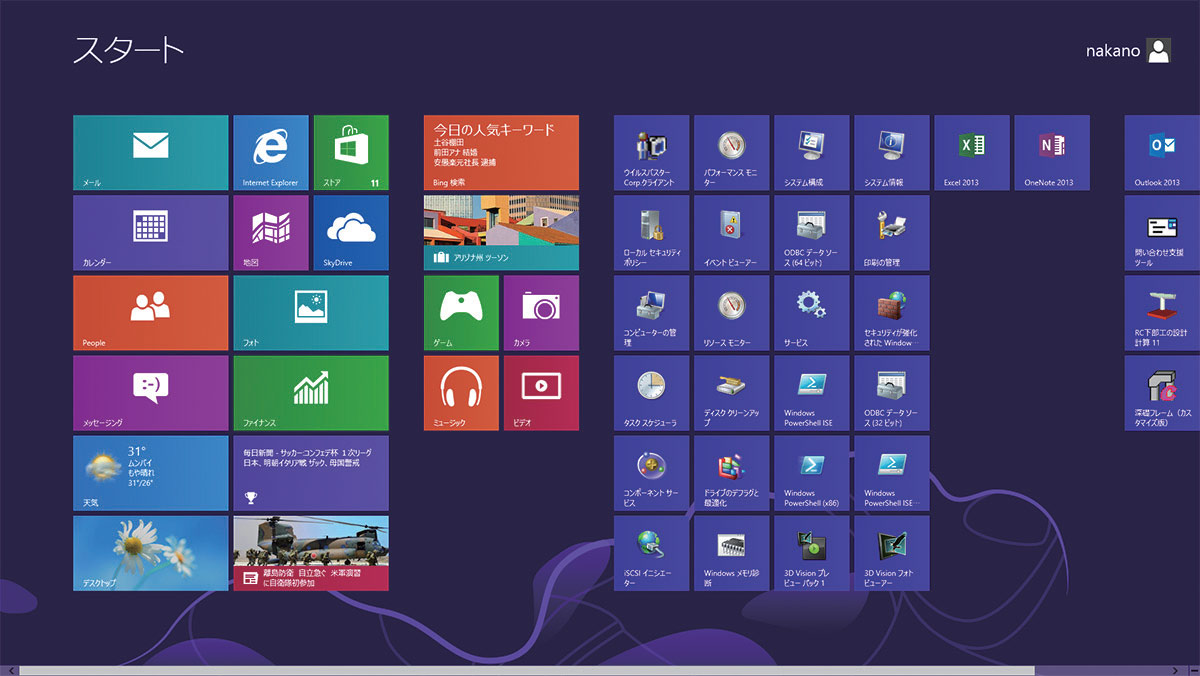Viewport: 1200px width, 676px height.
Task: Open サービス (Services) tile
Action: click(812, 312)
